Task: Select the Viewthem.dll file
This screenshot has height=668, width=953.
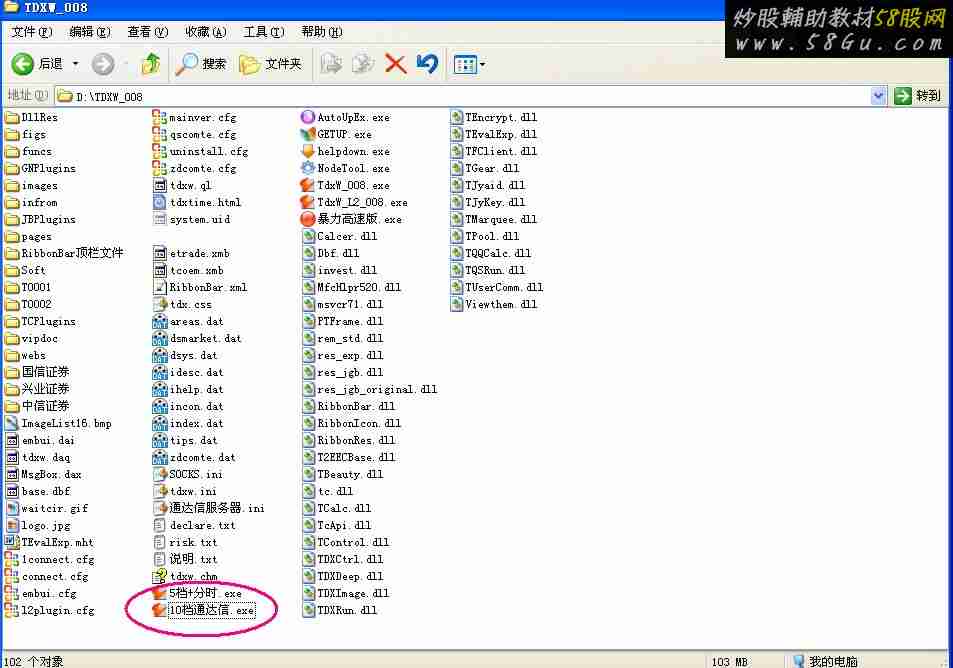Action: click(x=494, y=304)
